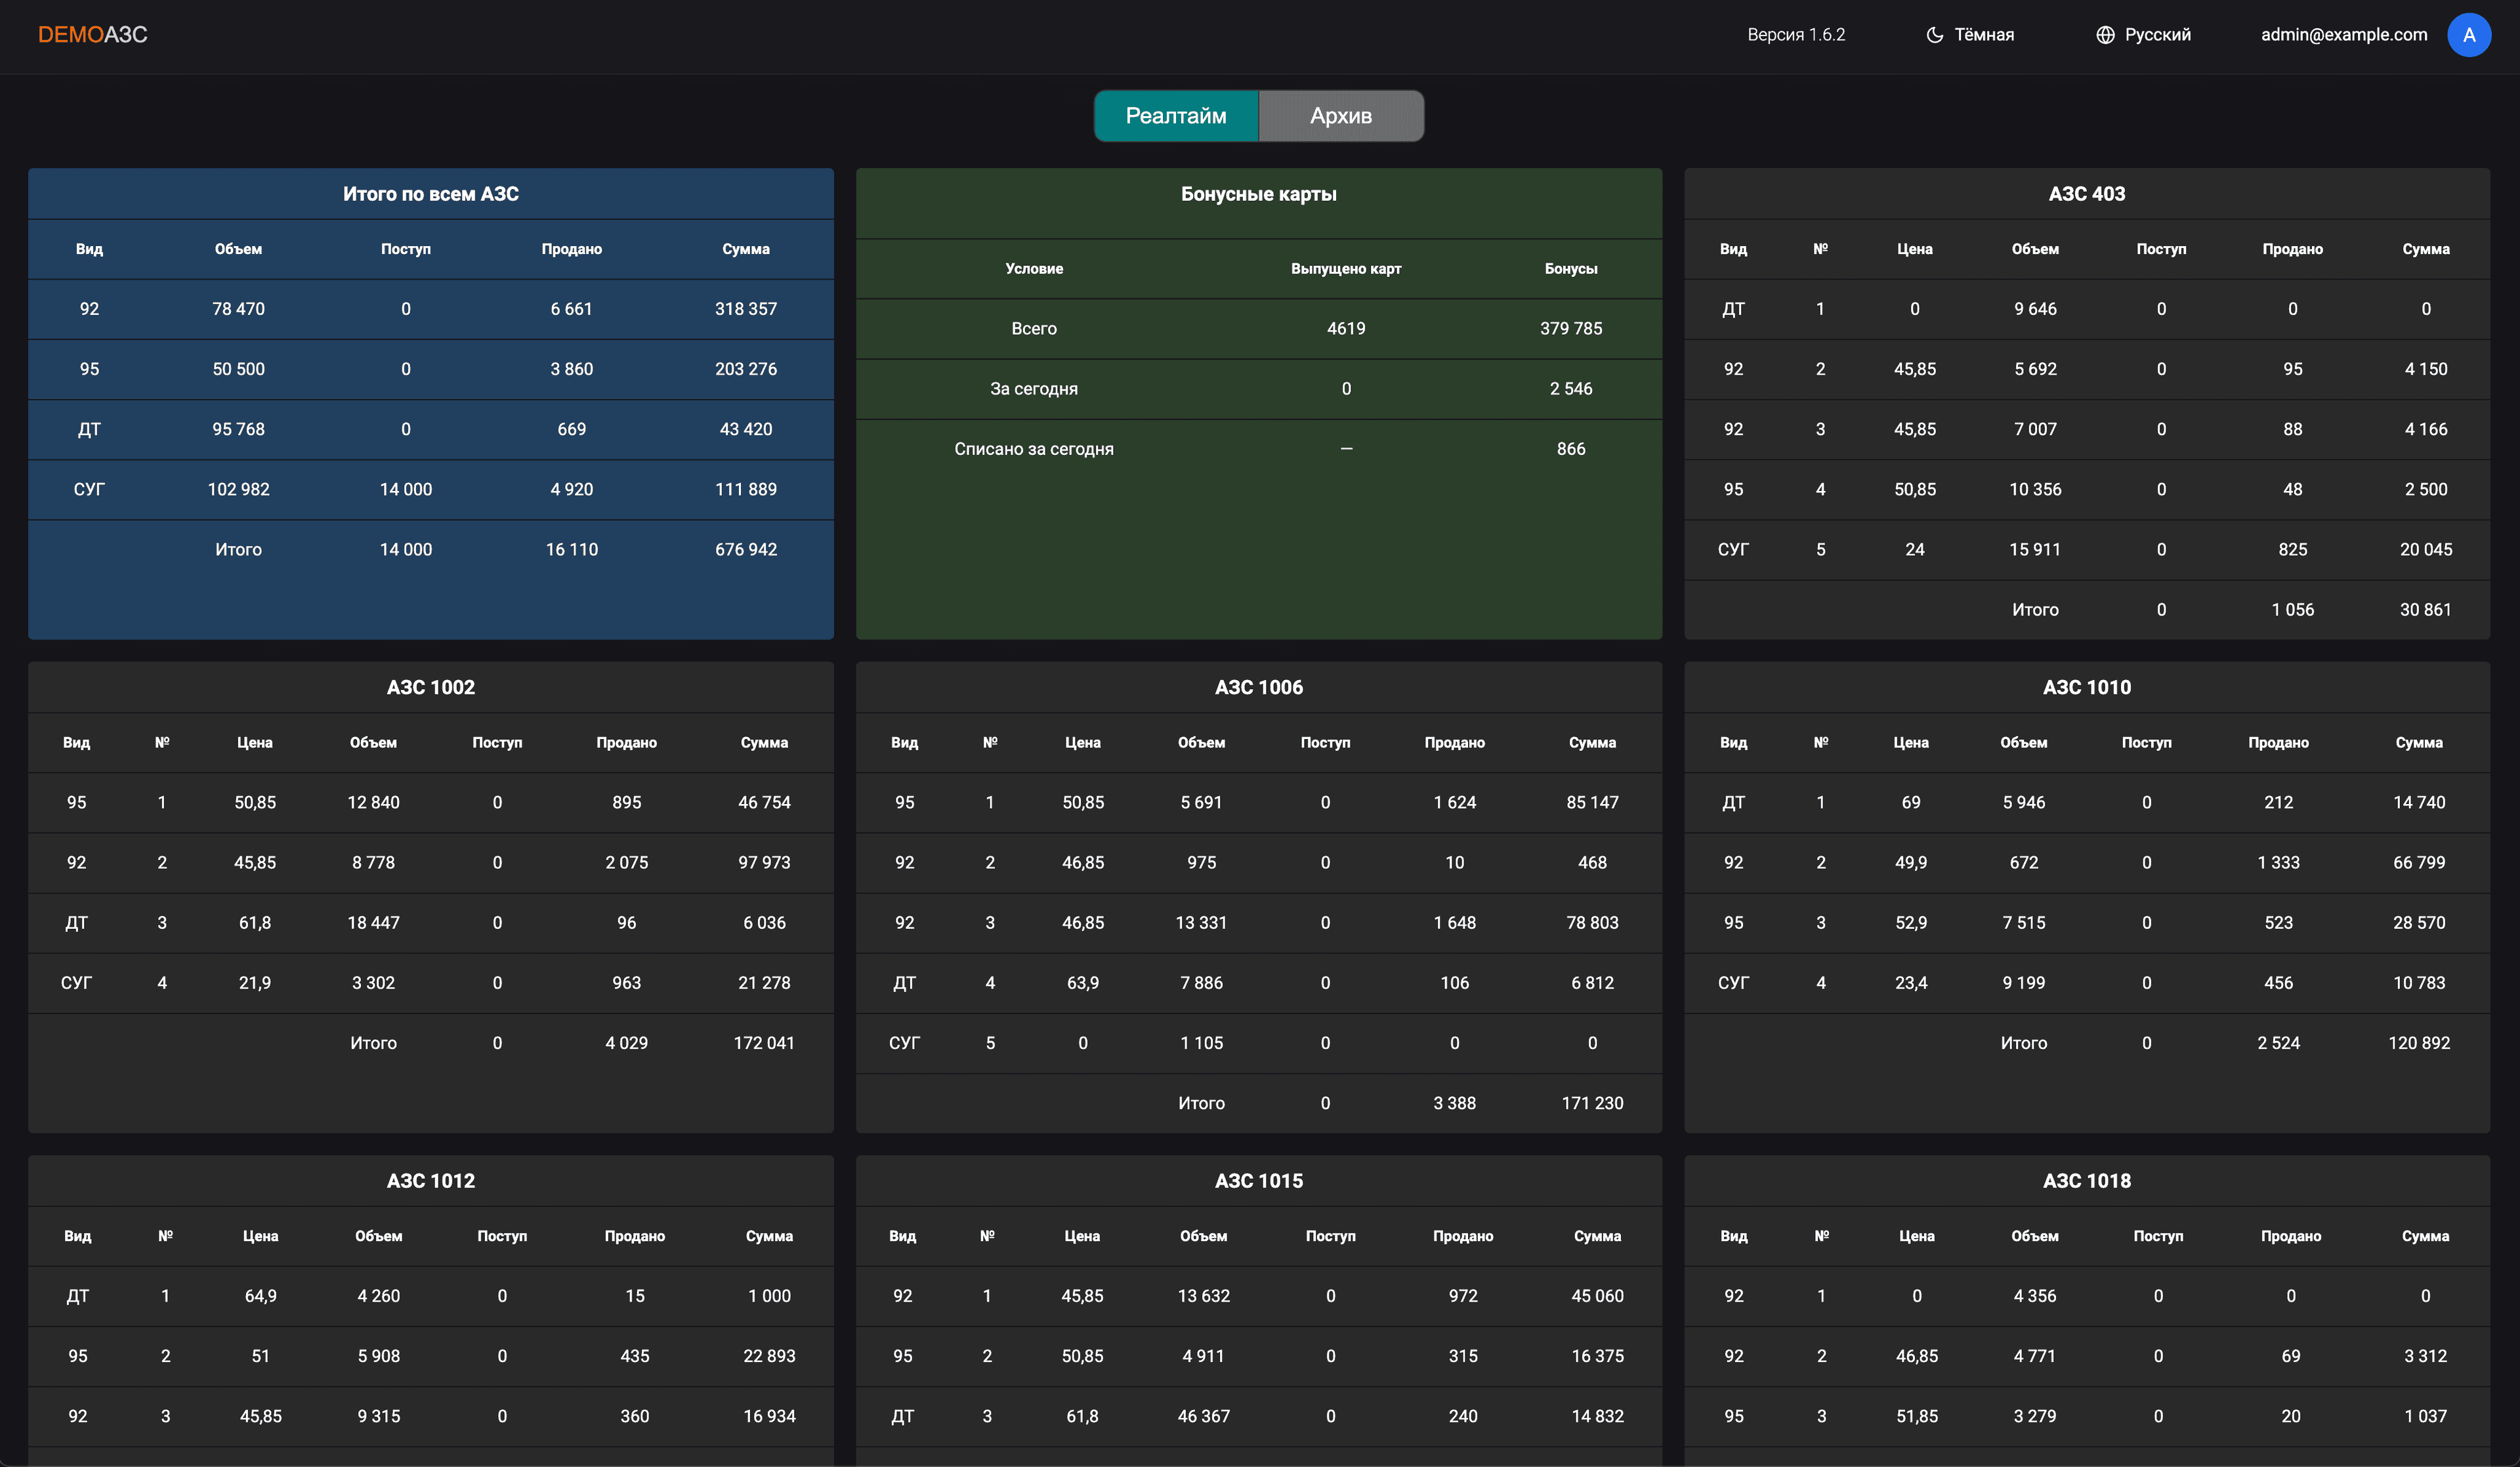Select the Итого по всем АЗС table header
Image resolution: width=2520 pixels, height=1467 pixels.
point(430,194)
